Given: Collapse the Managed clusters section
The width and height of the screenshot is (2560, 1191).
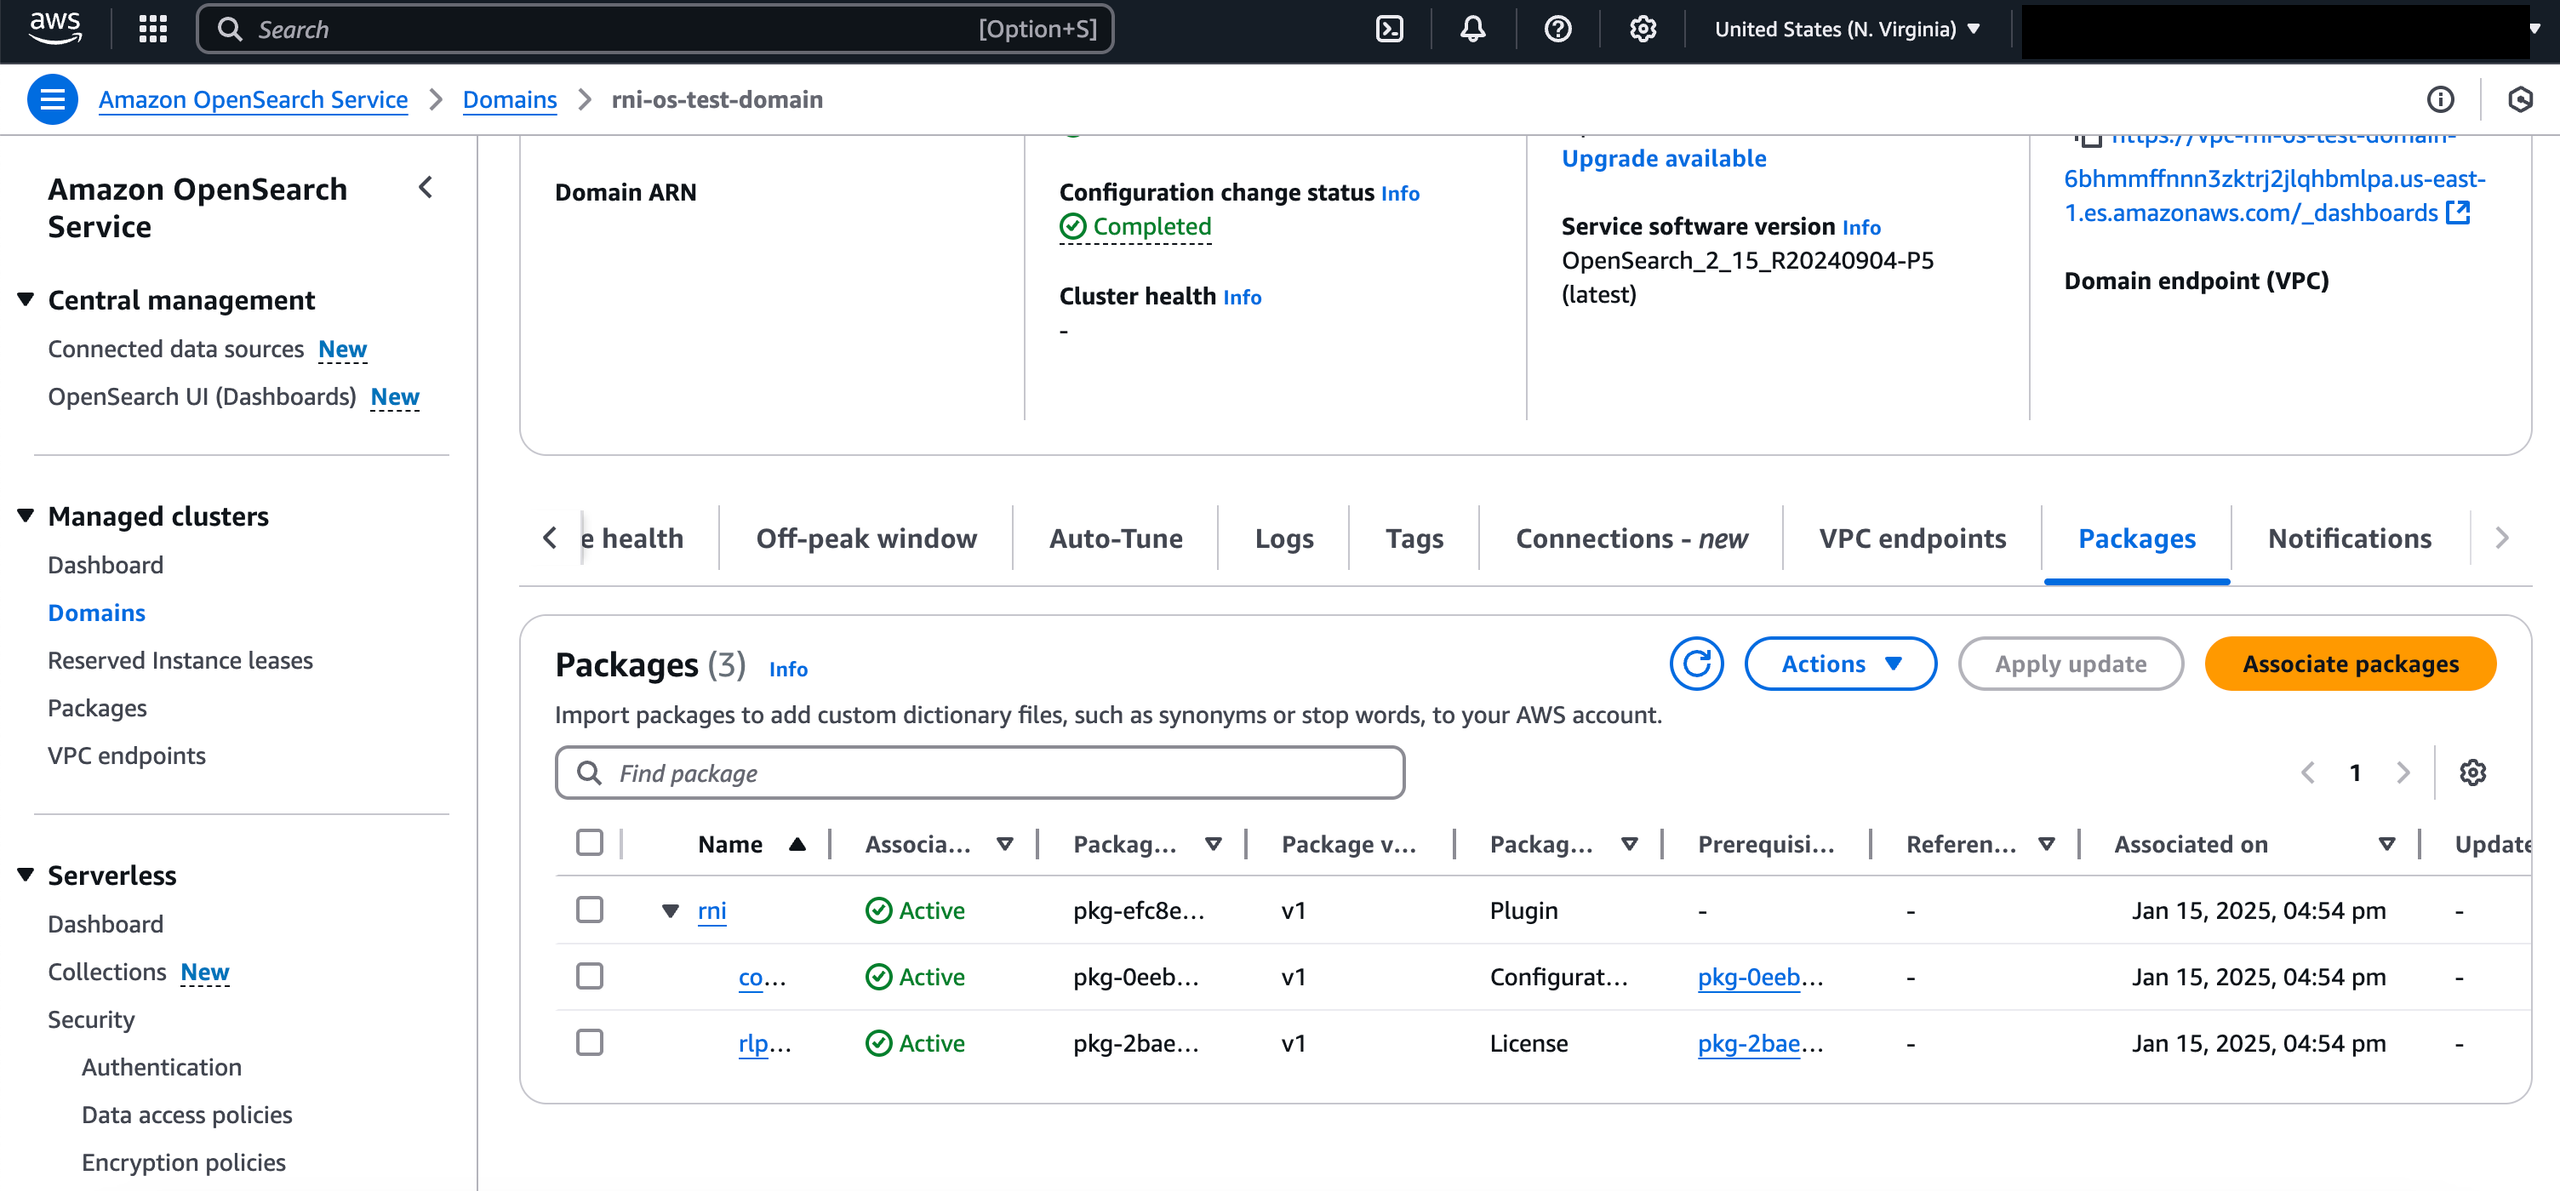Looking at the screenshot, I should point(26,515).
